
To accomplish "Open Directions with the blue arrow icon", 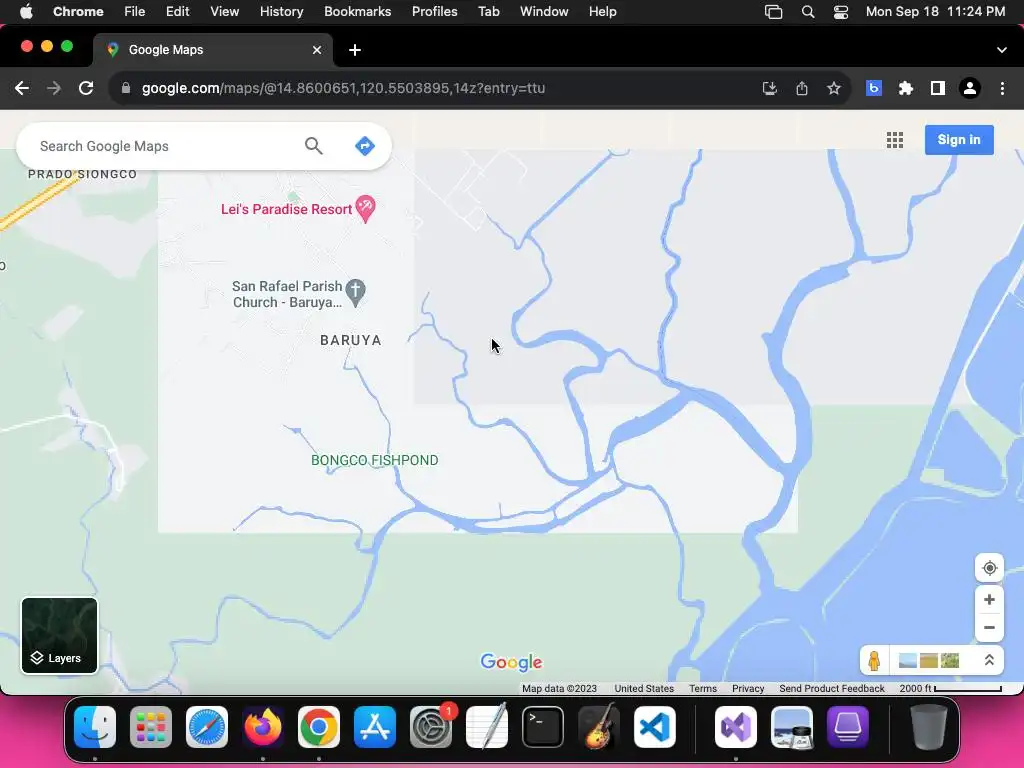I will pos(364,146).
